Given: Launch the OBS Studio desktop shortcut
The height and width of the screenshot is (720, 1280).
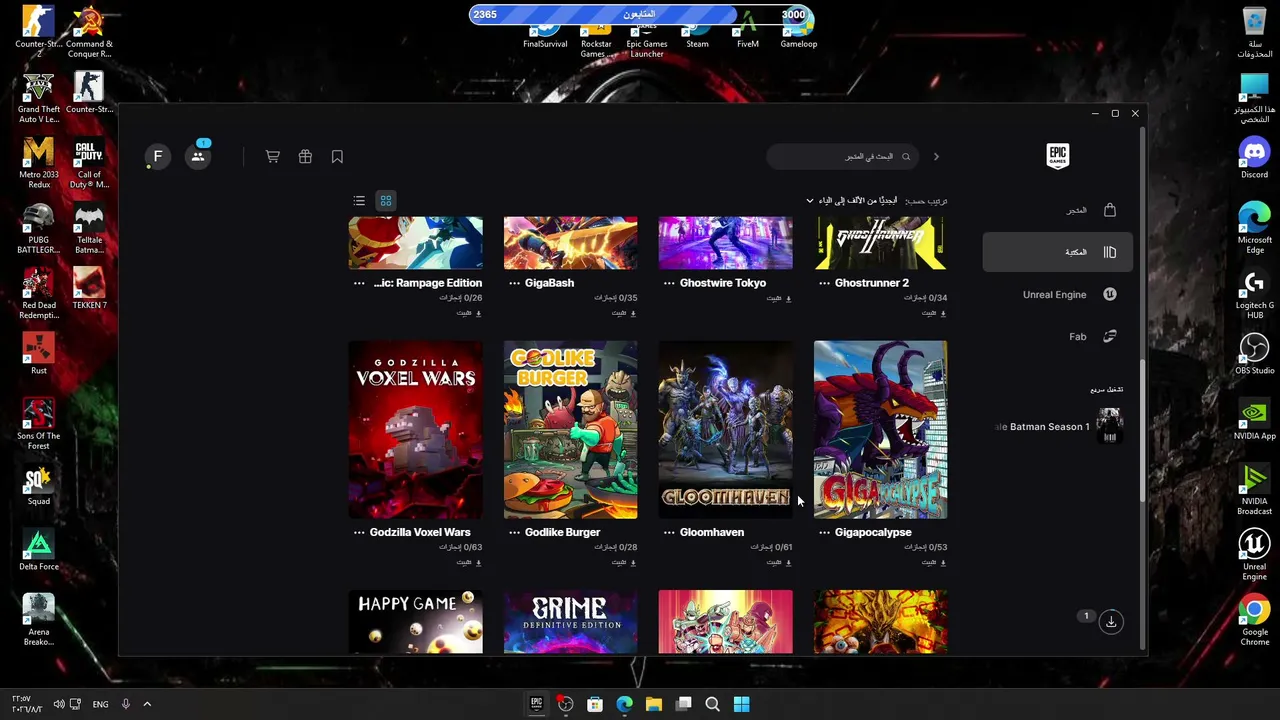Looking at the screenshot, I should (x=1254, y=354).
